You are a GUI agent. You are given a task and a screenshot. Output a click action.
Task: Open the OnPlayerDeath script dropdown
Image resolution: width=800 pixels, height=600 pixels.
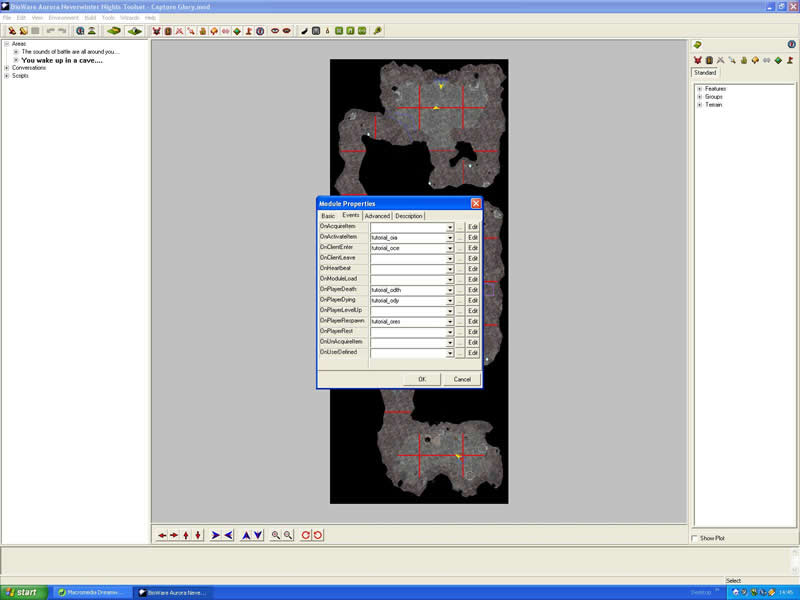point(450,290)
